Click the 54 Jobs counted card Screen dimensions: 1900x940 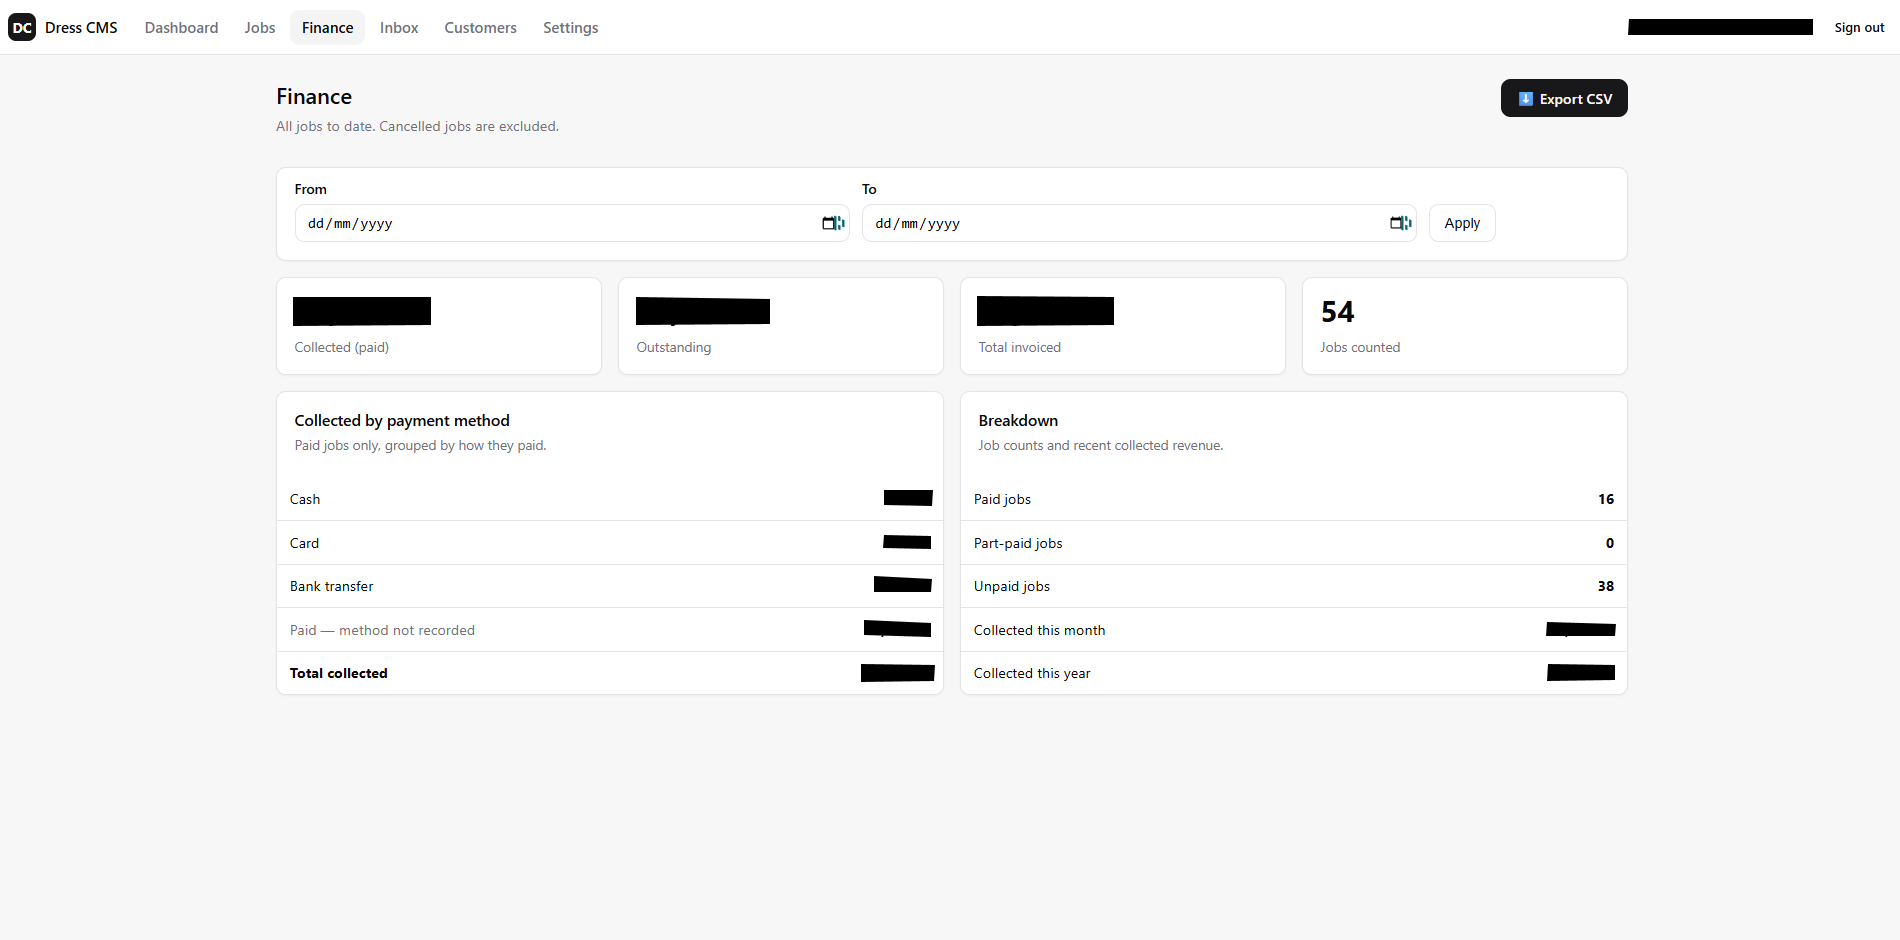pyautogui.click(x=1465, y=326)
